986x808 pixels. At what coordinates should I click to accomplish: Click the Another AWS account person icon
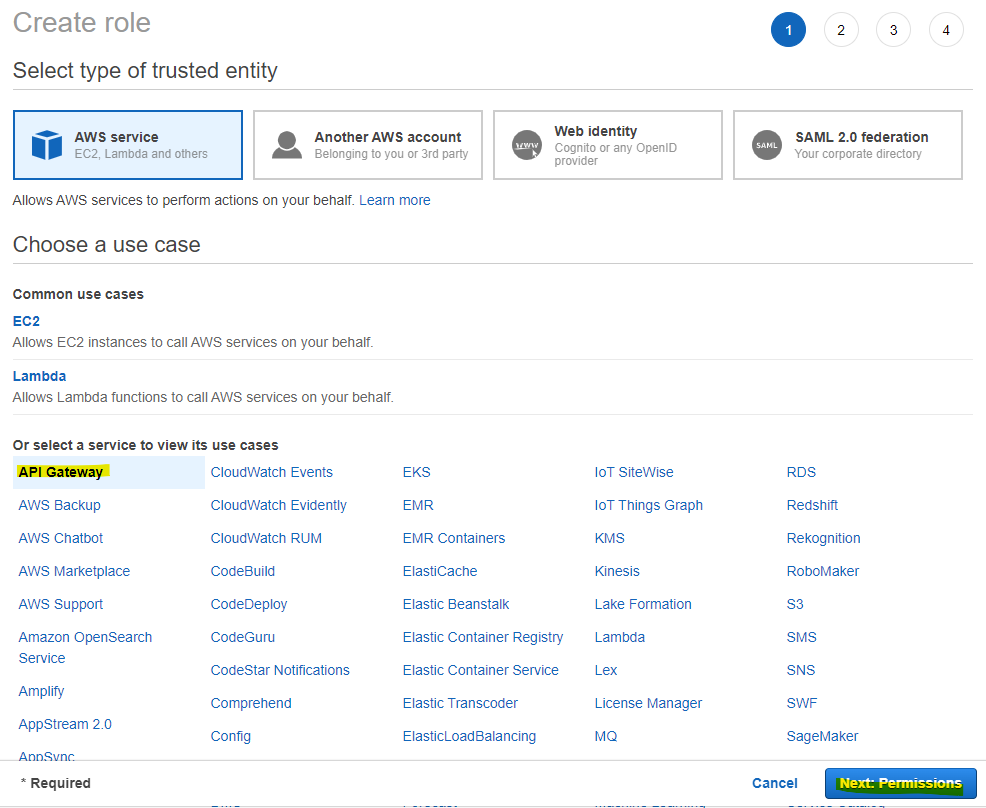click(287, 144)
